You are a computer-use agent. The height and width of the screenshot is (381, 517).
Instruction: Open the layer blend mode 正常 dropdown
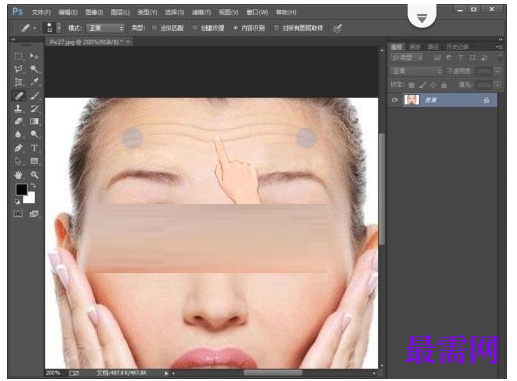tap(416, 71)
